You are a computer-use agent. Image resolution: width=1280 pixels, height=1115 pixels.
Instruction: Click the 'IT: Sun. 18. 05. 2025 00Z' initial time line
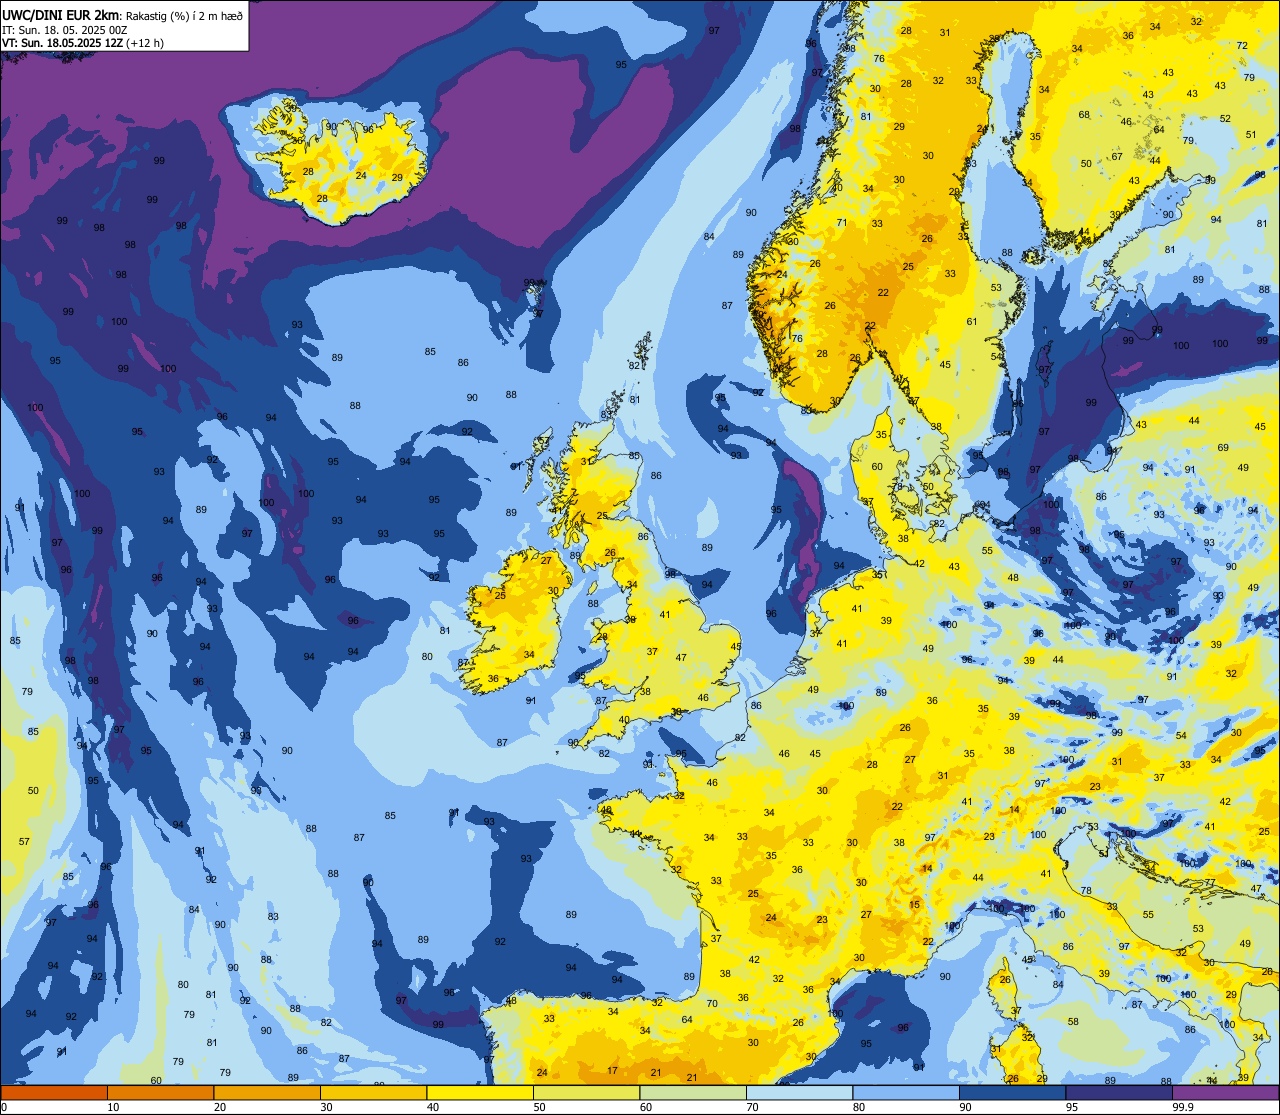tap(66, 29)
